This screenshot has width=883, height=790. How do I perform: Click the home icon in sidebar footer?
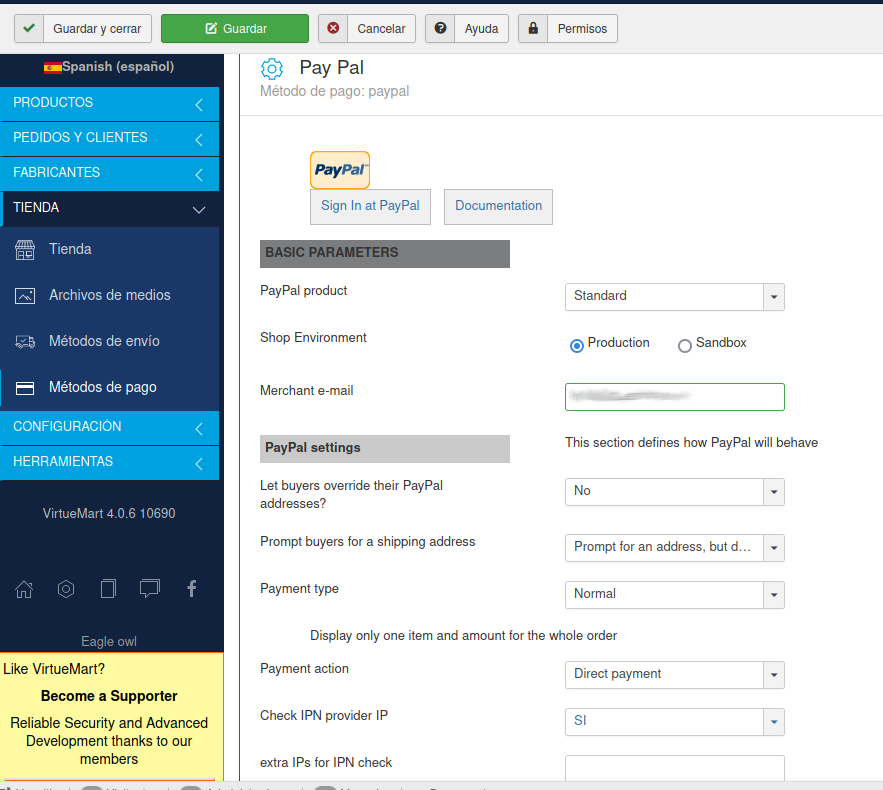[24, 589]
